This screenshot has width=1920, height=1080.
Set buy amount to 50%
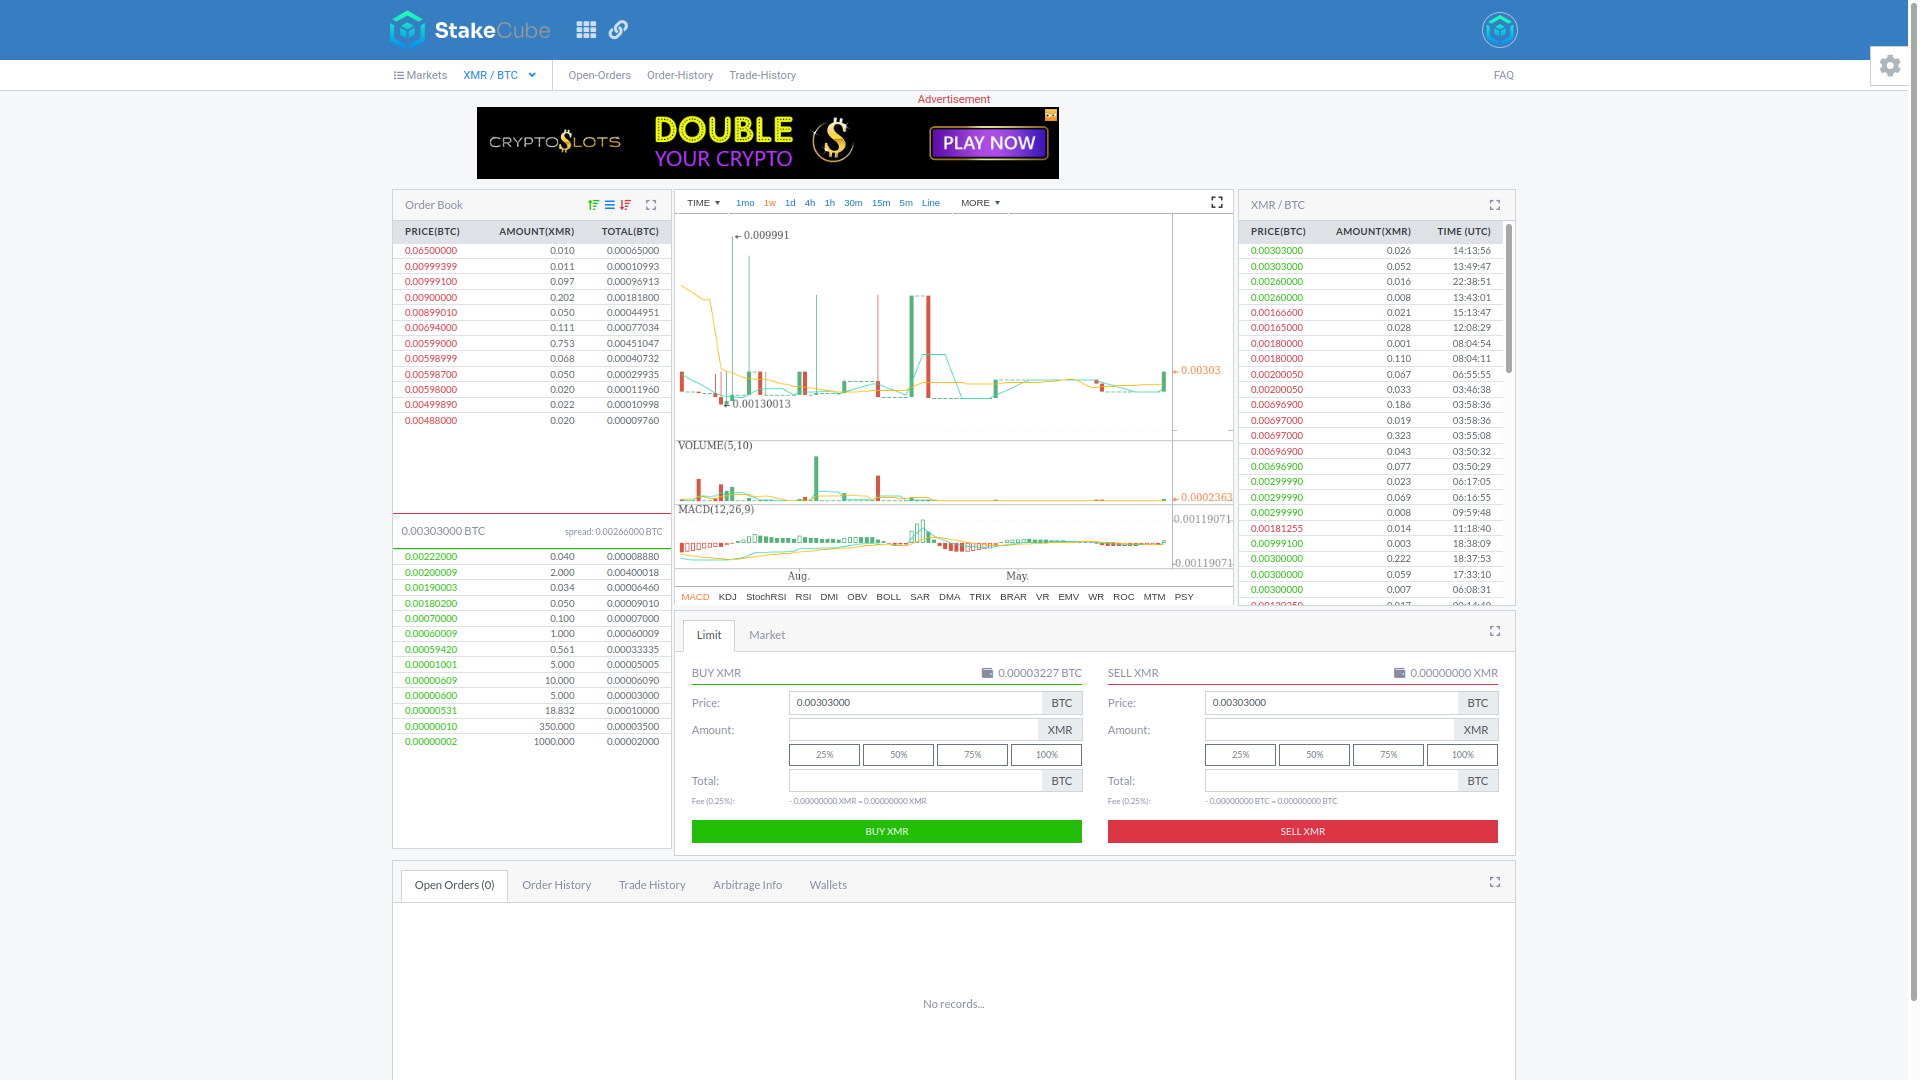pos(898,755)
